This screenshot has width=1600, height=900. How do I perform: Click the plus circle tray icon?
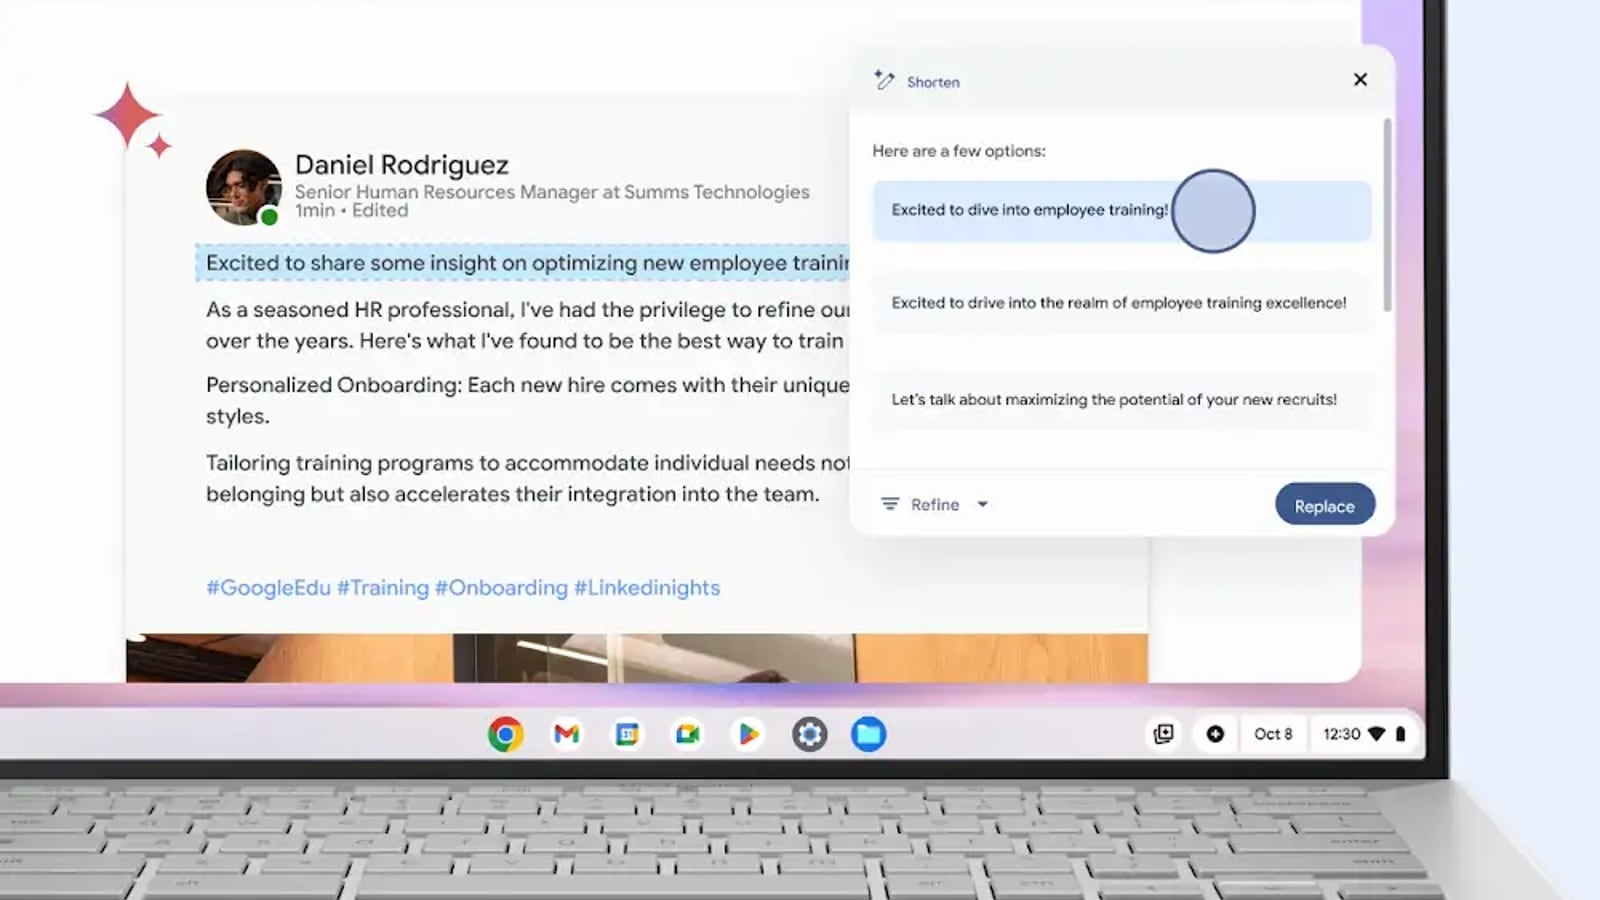(x=1215, y=734)
